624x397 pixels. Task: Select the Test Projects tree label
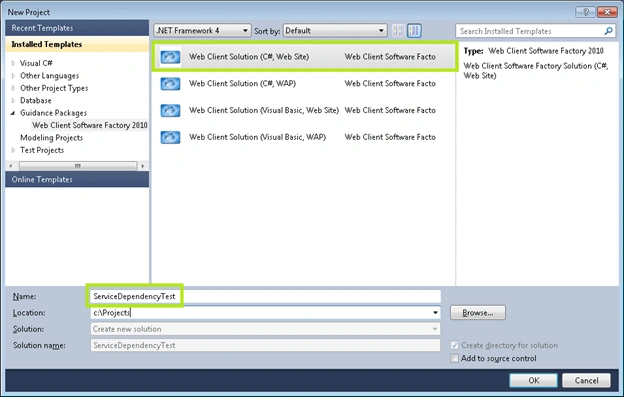pos(42,150)
